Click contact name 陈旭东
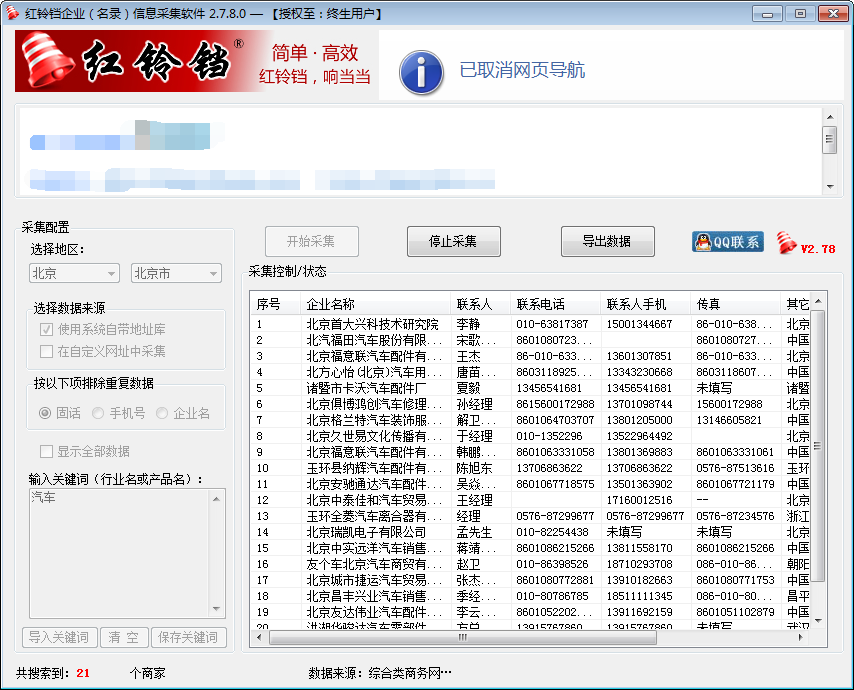 coord(474,468)
